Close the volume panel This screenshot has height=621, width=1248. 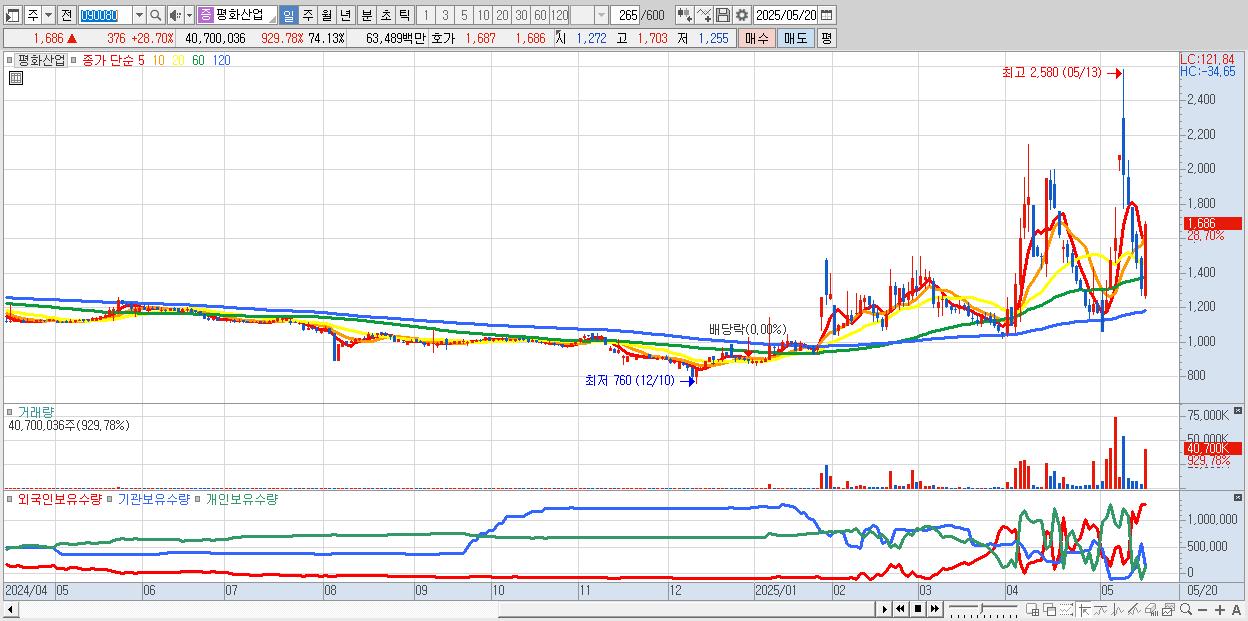click(1237, 411)
